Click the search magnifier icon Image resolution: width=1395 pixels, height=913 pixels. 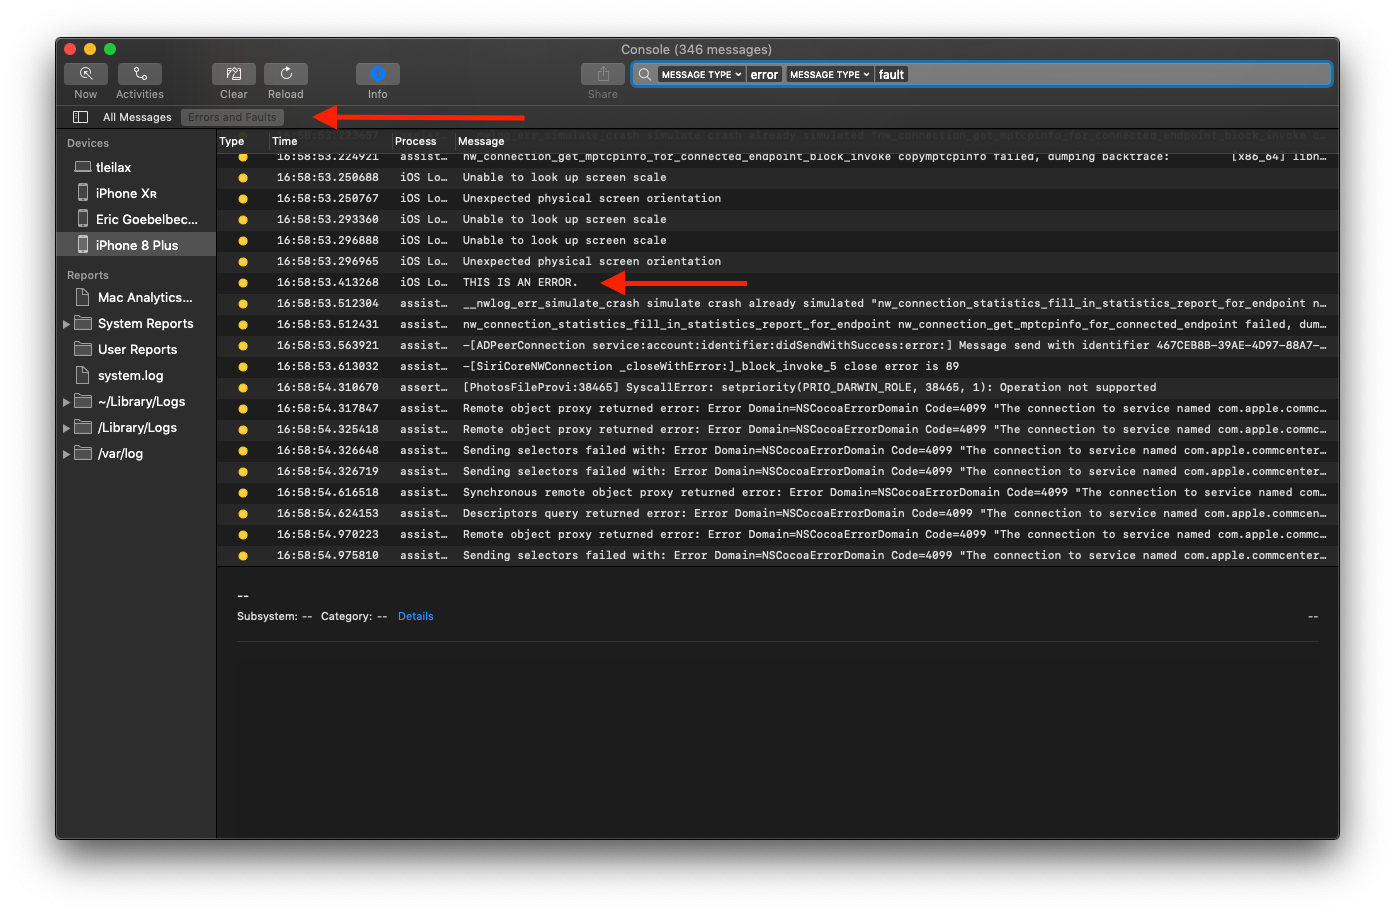coord(645,75)
